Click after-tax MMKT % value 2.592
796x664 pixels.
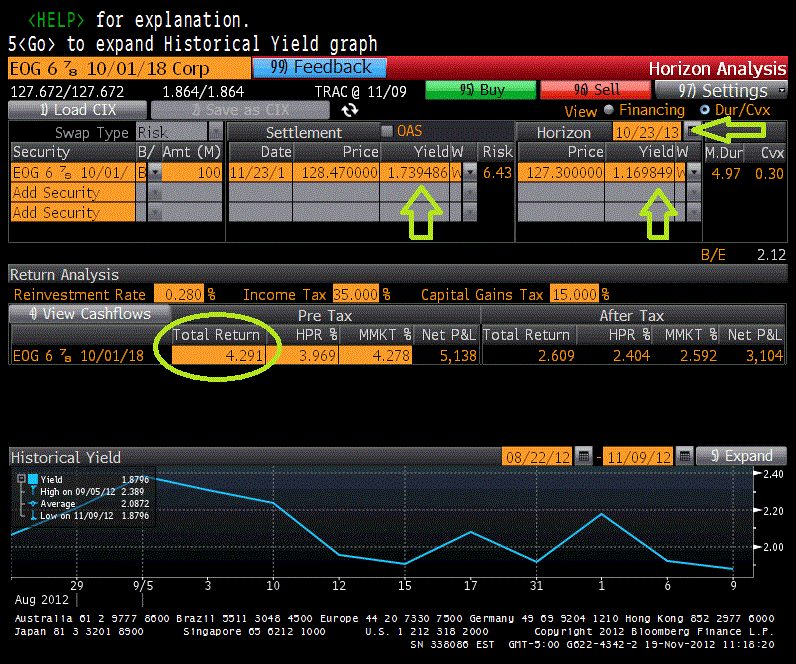pos(698,356)
